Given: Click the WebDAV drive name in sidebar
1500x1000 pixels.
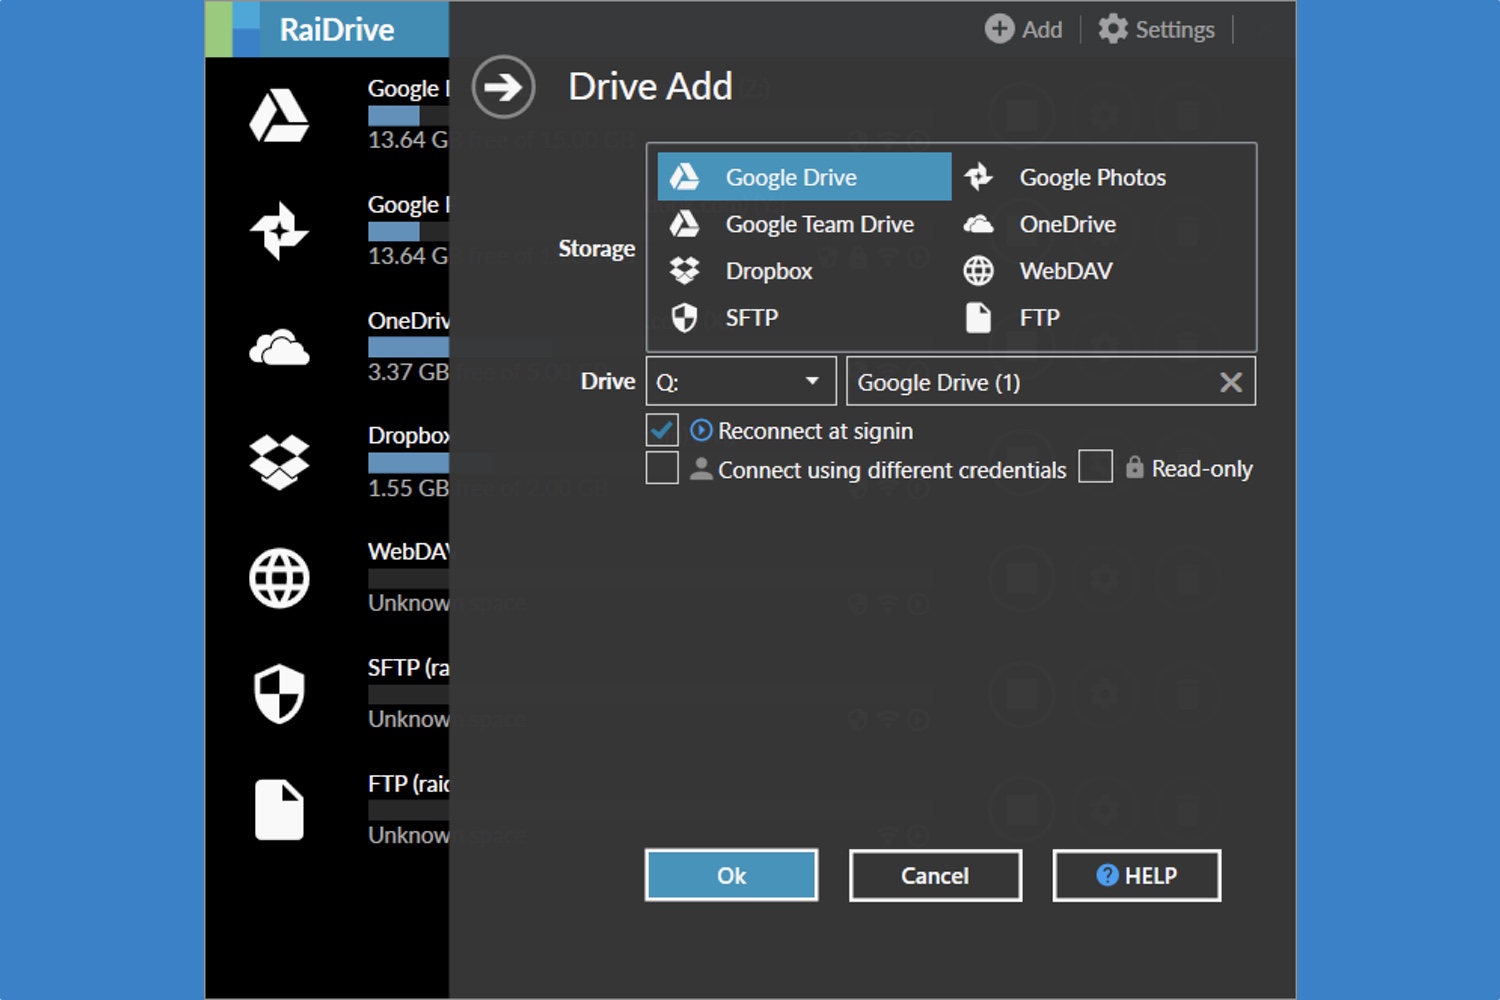Looking at the screenshot, I should [x=408, y=551].
